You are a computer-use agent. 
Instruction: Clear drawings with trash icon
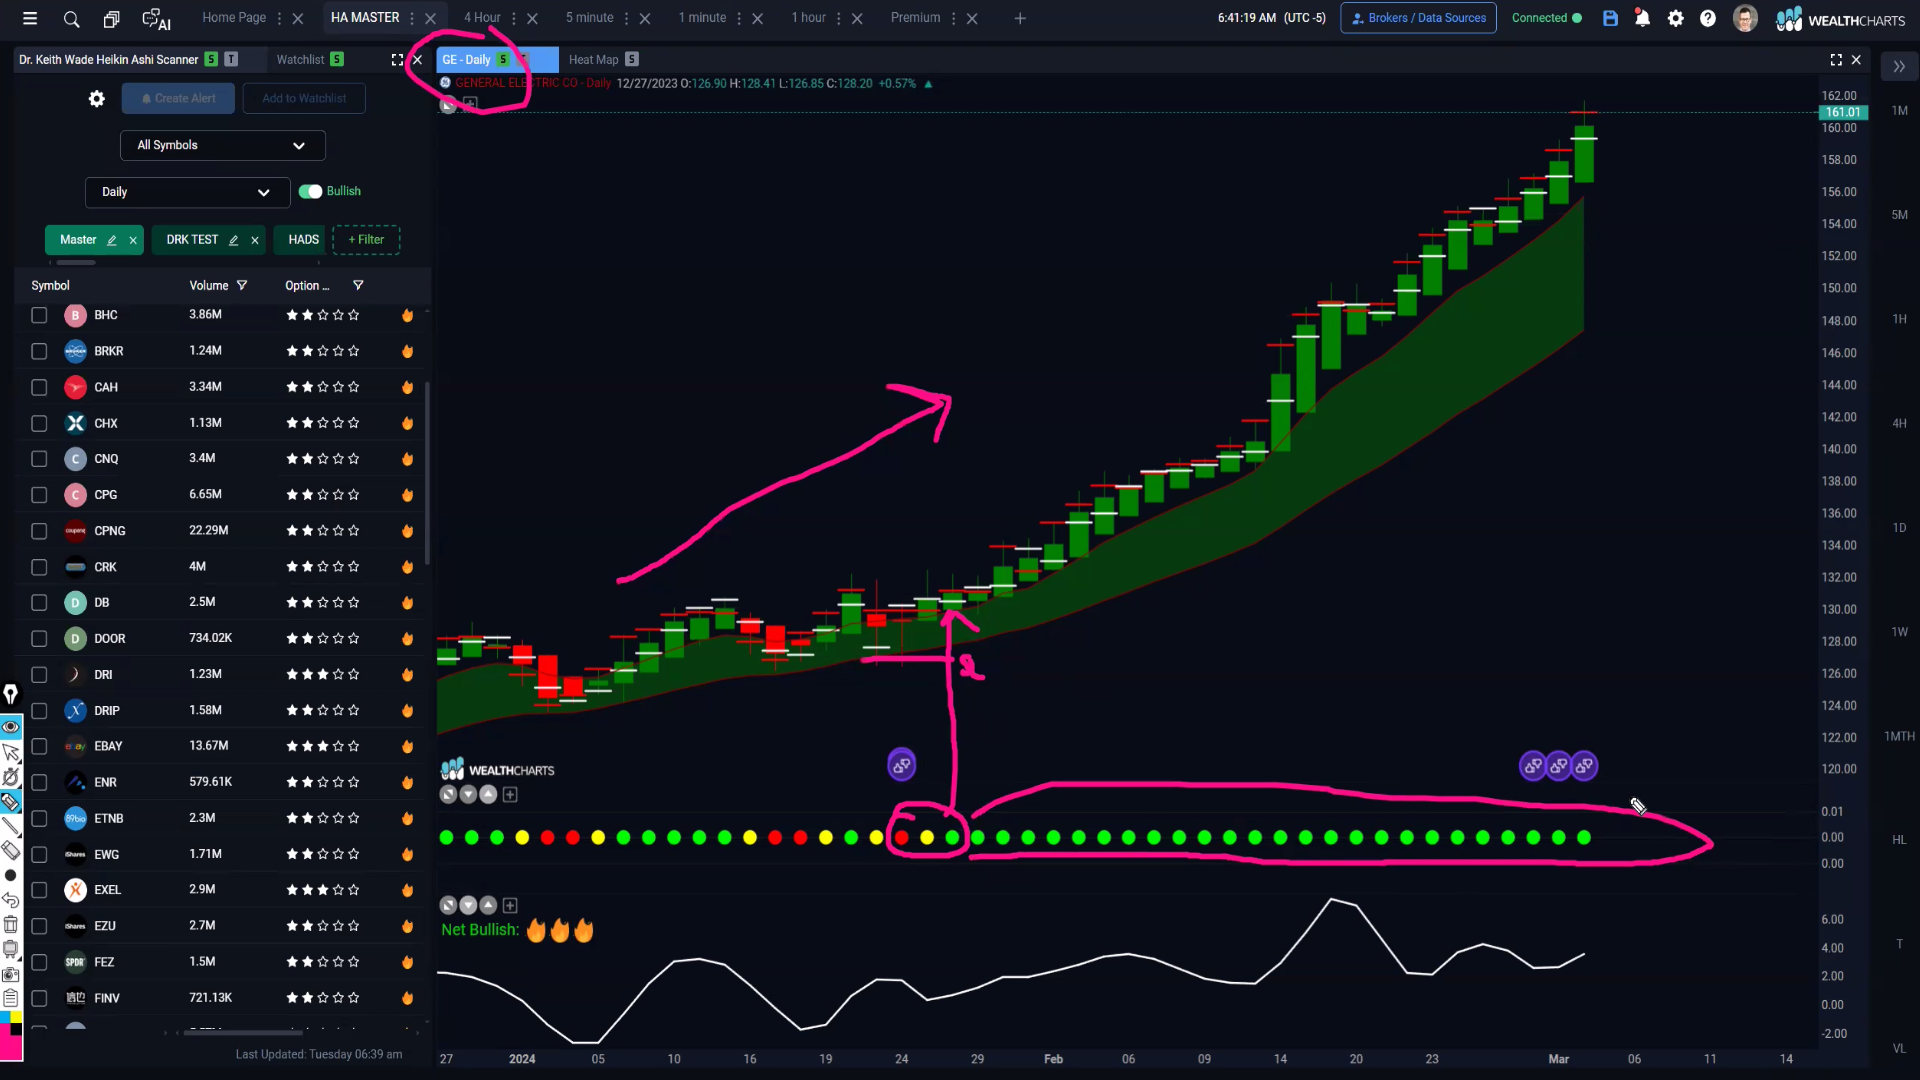click(x=11, y=924)
